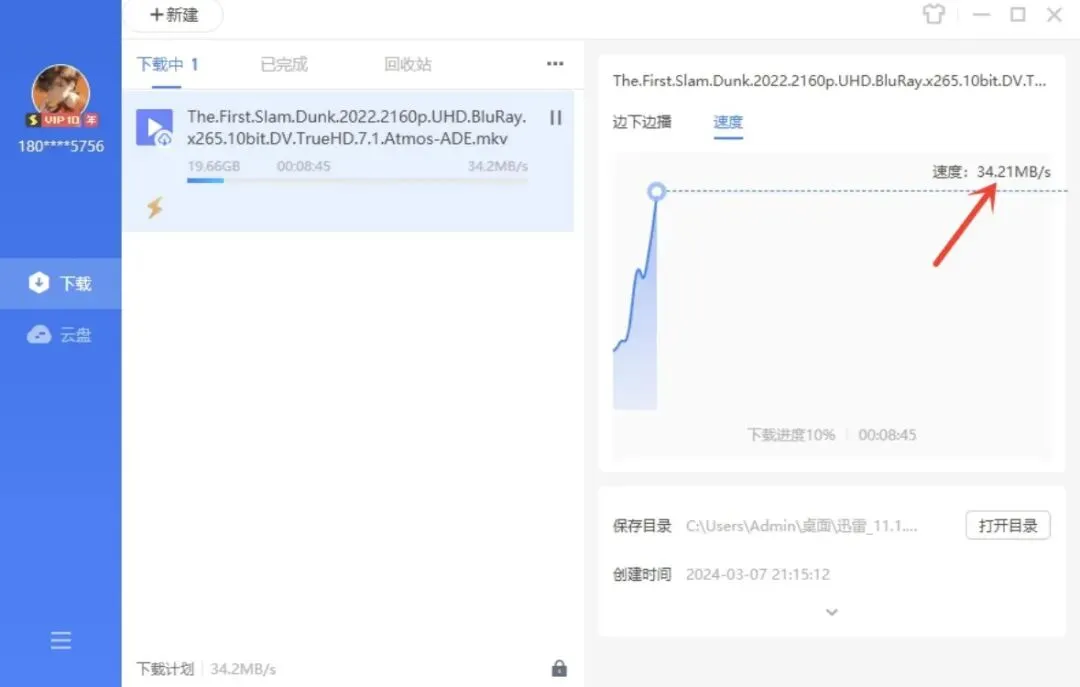Click 下载计划 at bottom bar
This screenshot has width=1080, height=687.
coord(165,669)
